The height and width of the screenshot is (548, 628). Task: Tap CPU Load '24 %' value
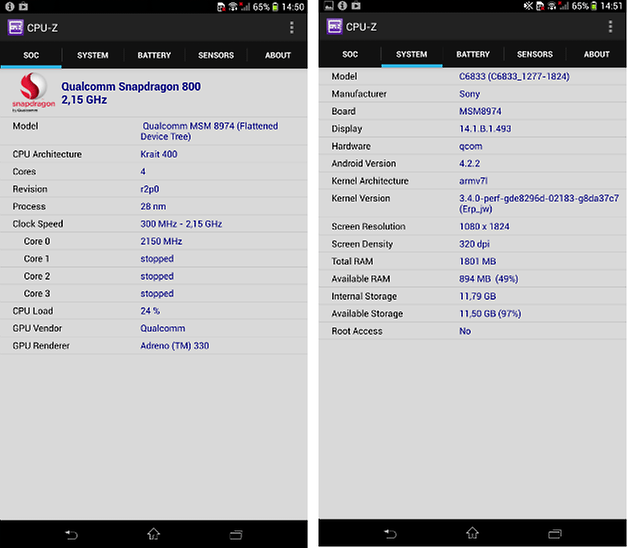(150, 311)
